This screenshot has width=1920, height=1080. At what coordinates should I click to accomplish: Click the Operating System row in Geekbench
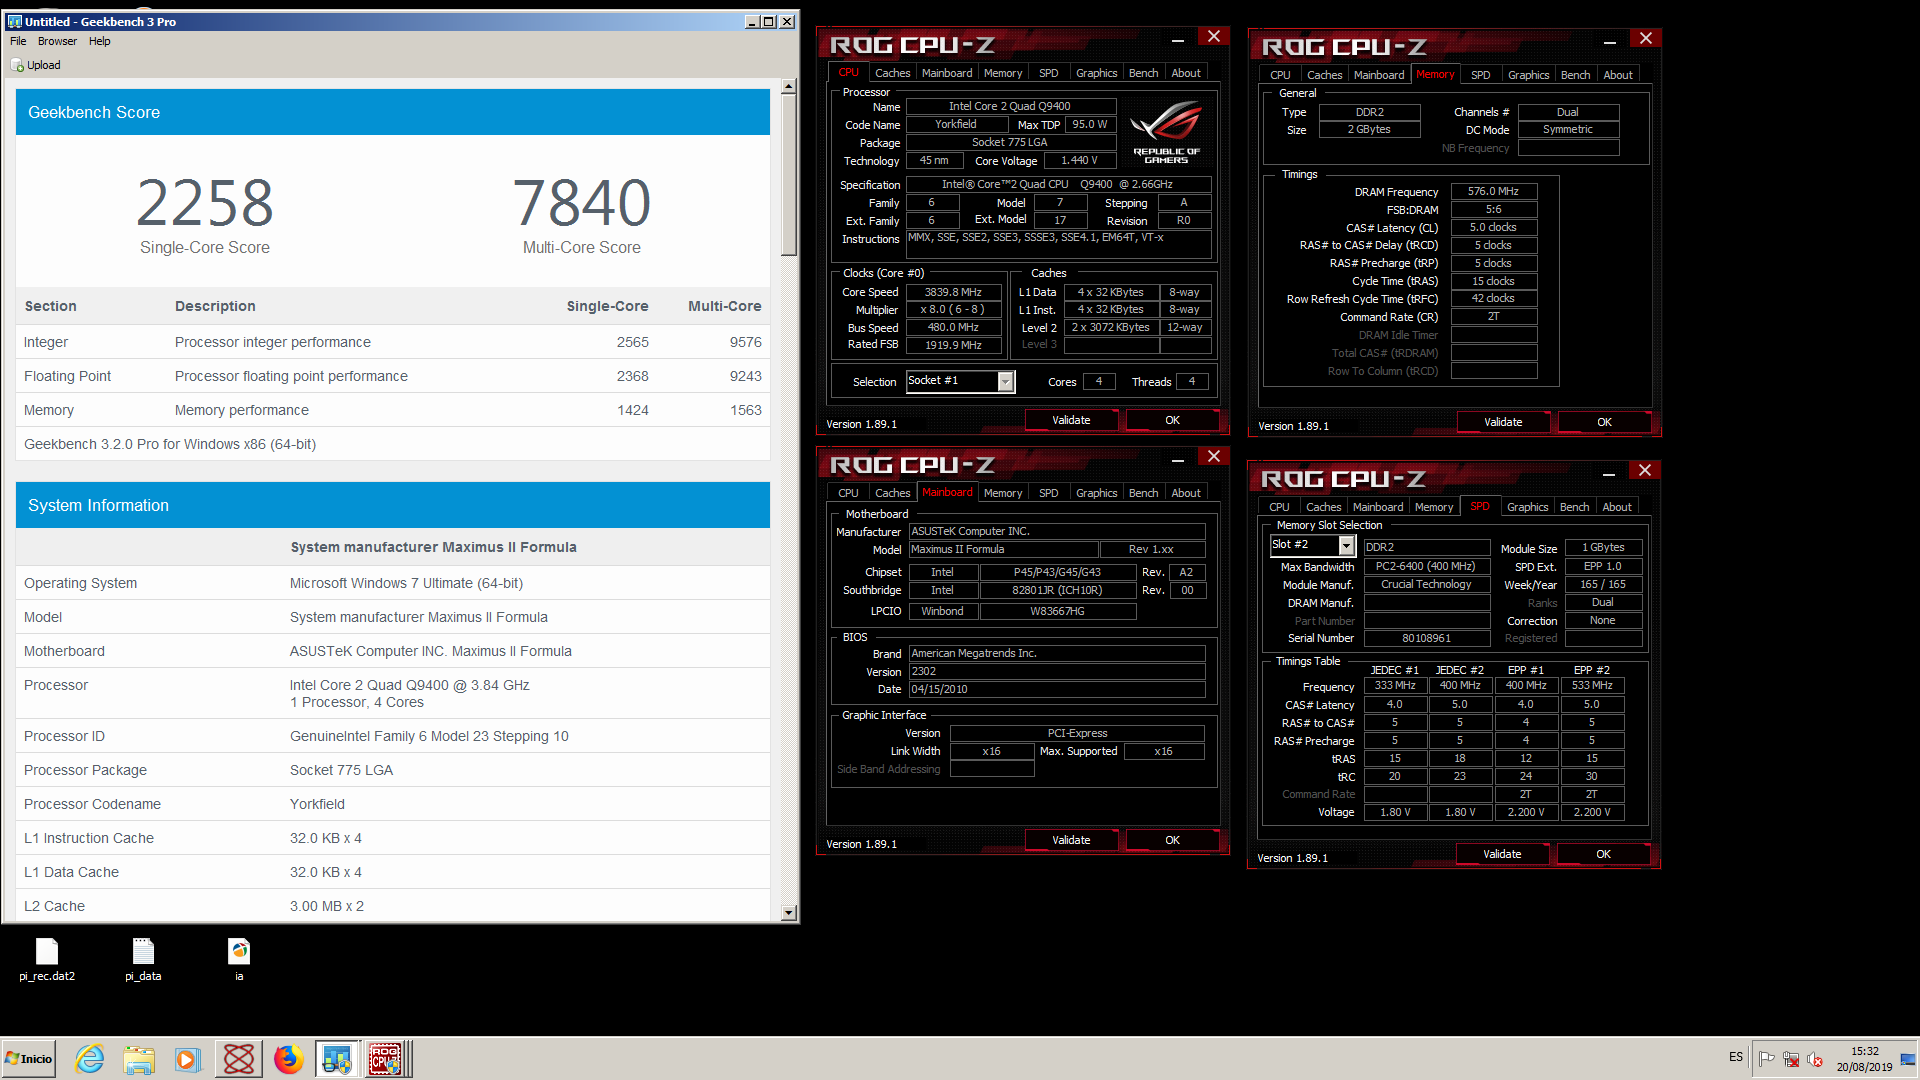pos(392,583)
